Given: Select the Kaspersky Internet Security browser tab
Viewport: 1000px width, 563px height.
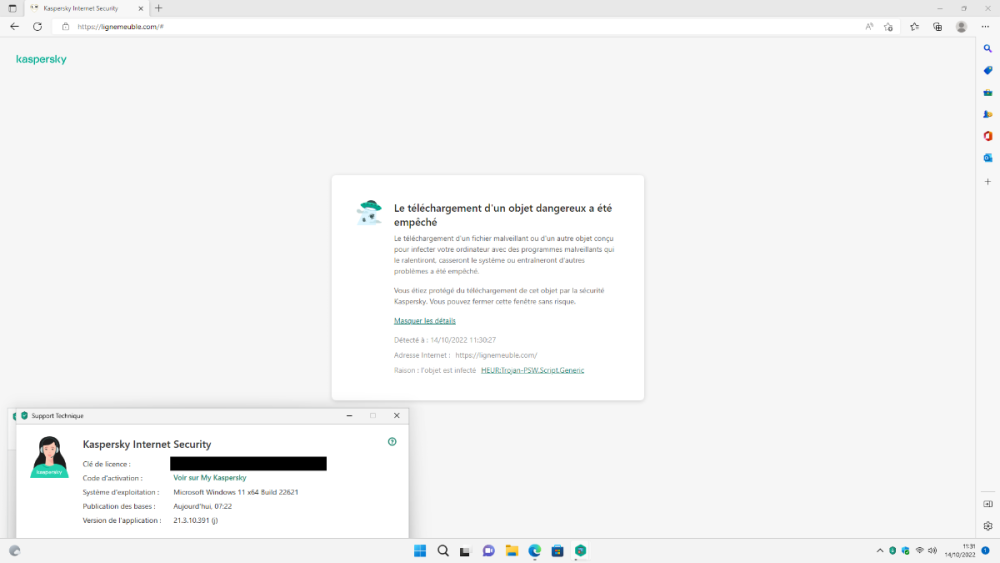Looking at the screenshot, I should [x=86, y=8].
